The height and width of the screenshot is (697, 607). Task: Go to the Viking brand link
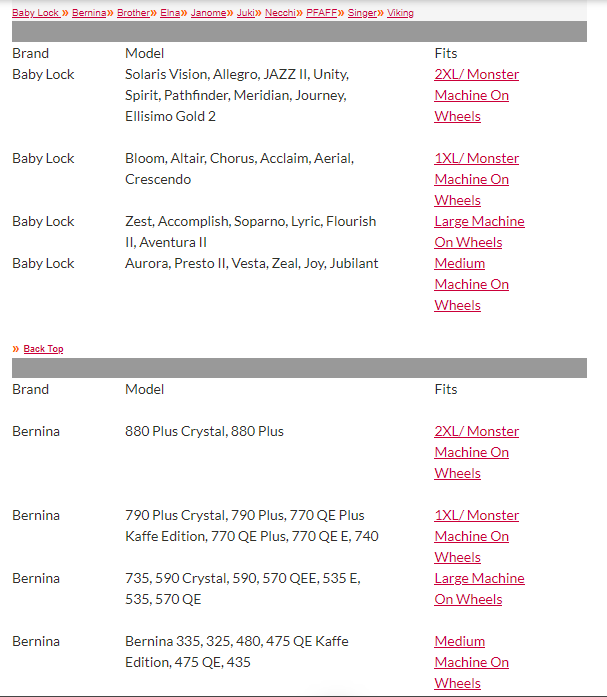pyautogui.click(x=400, y=13)
